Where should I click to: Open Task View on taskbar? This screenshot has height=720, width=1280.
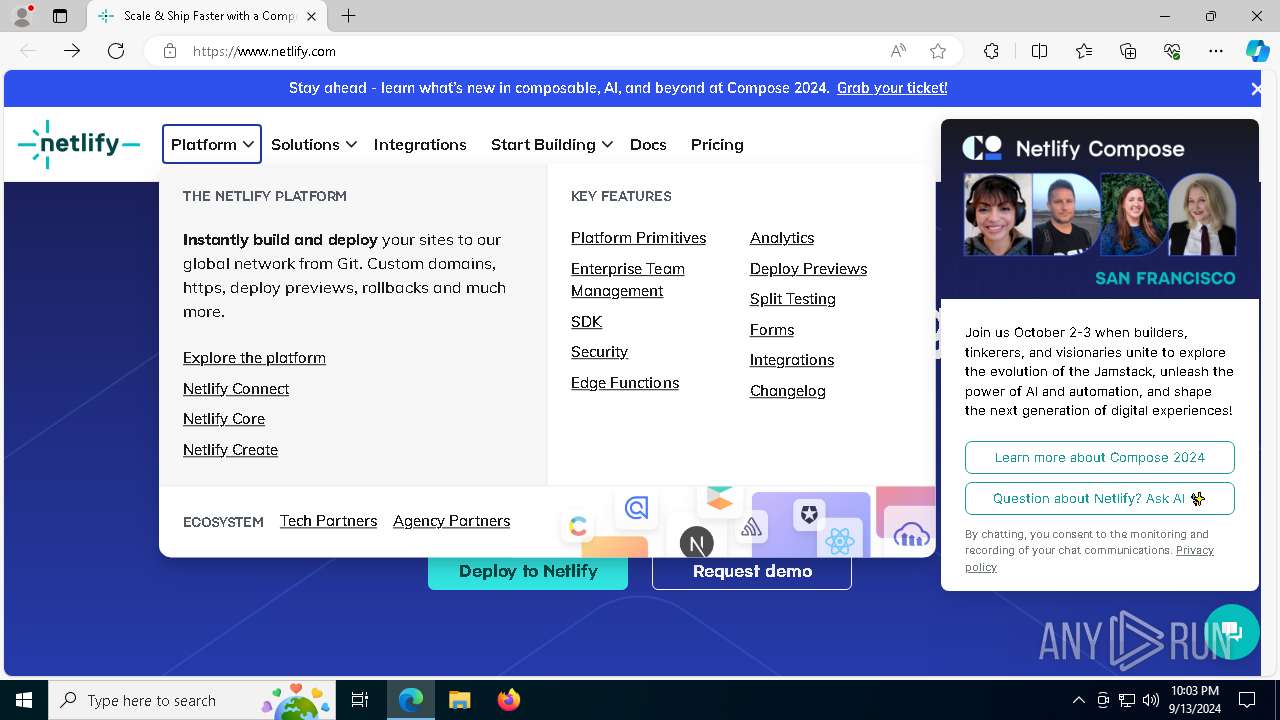point(360,700)
